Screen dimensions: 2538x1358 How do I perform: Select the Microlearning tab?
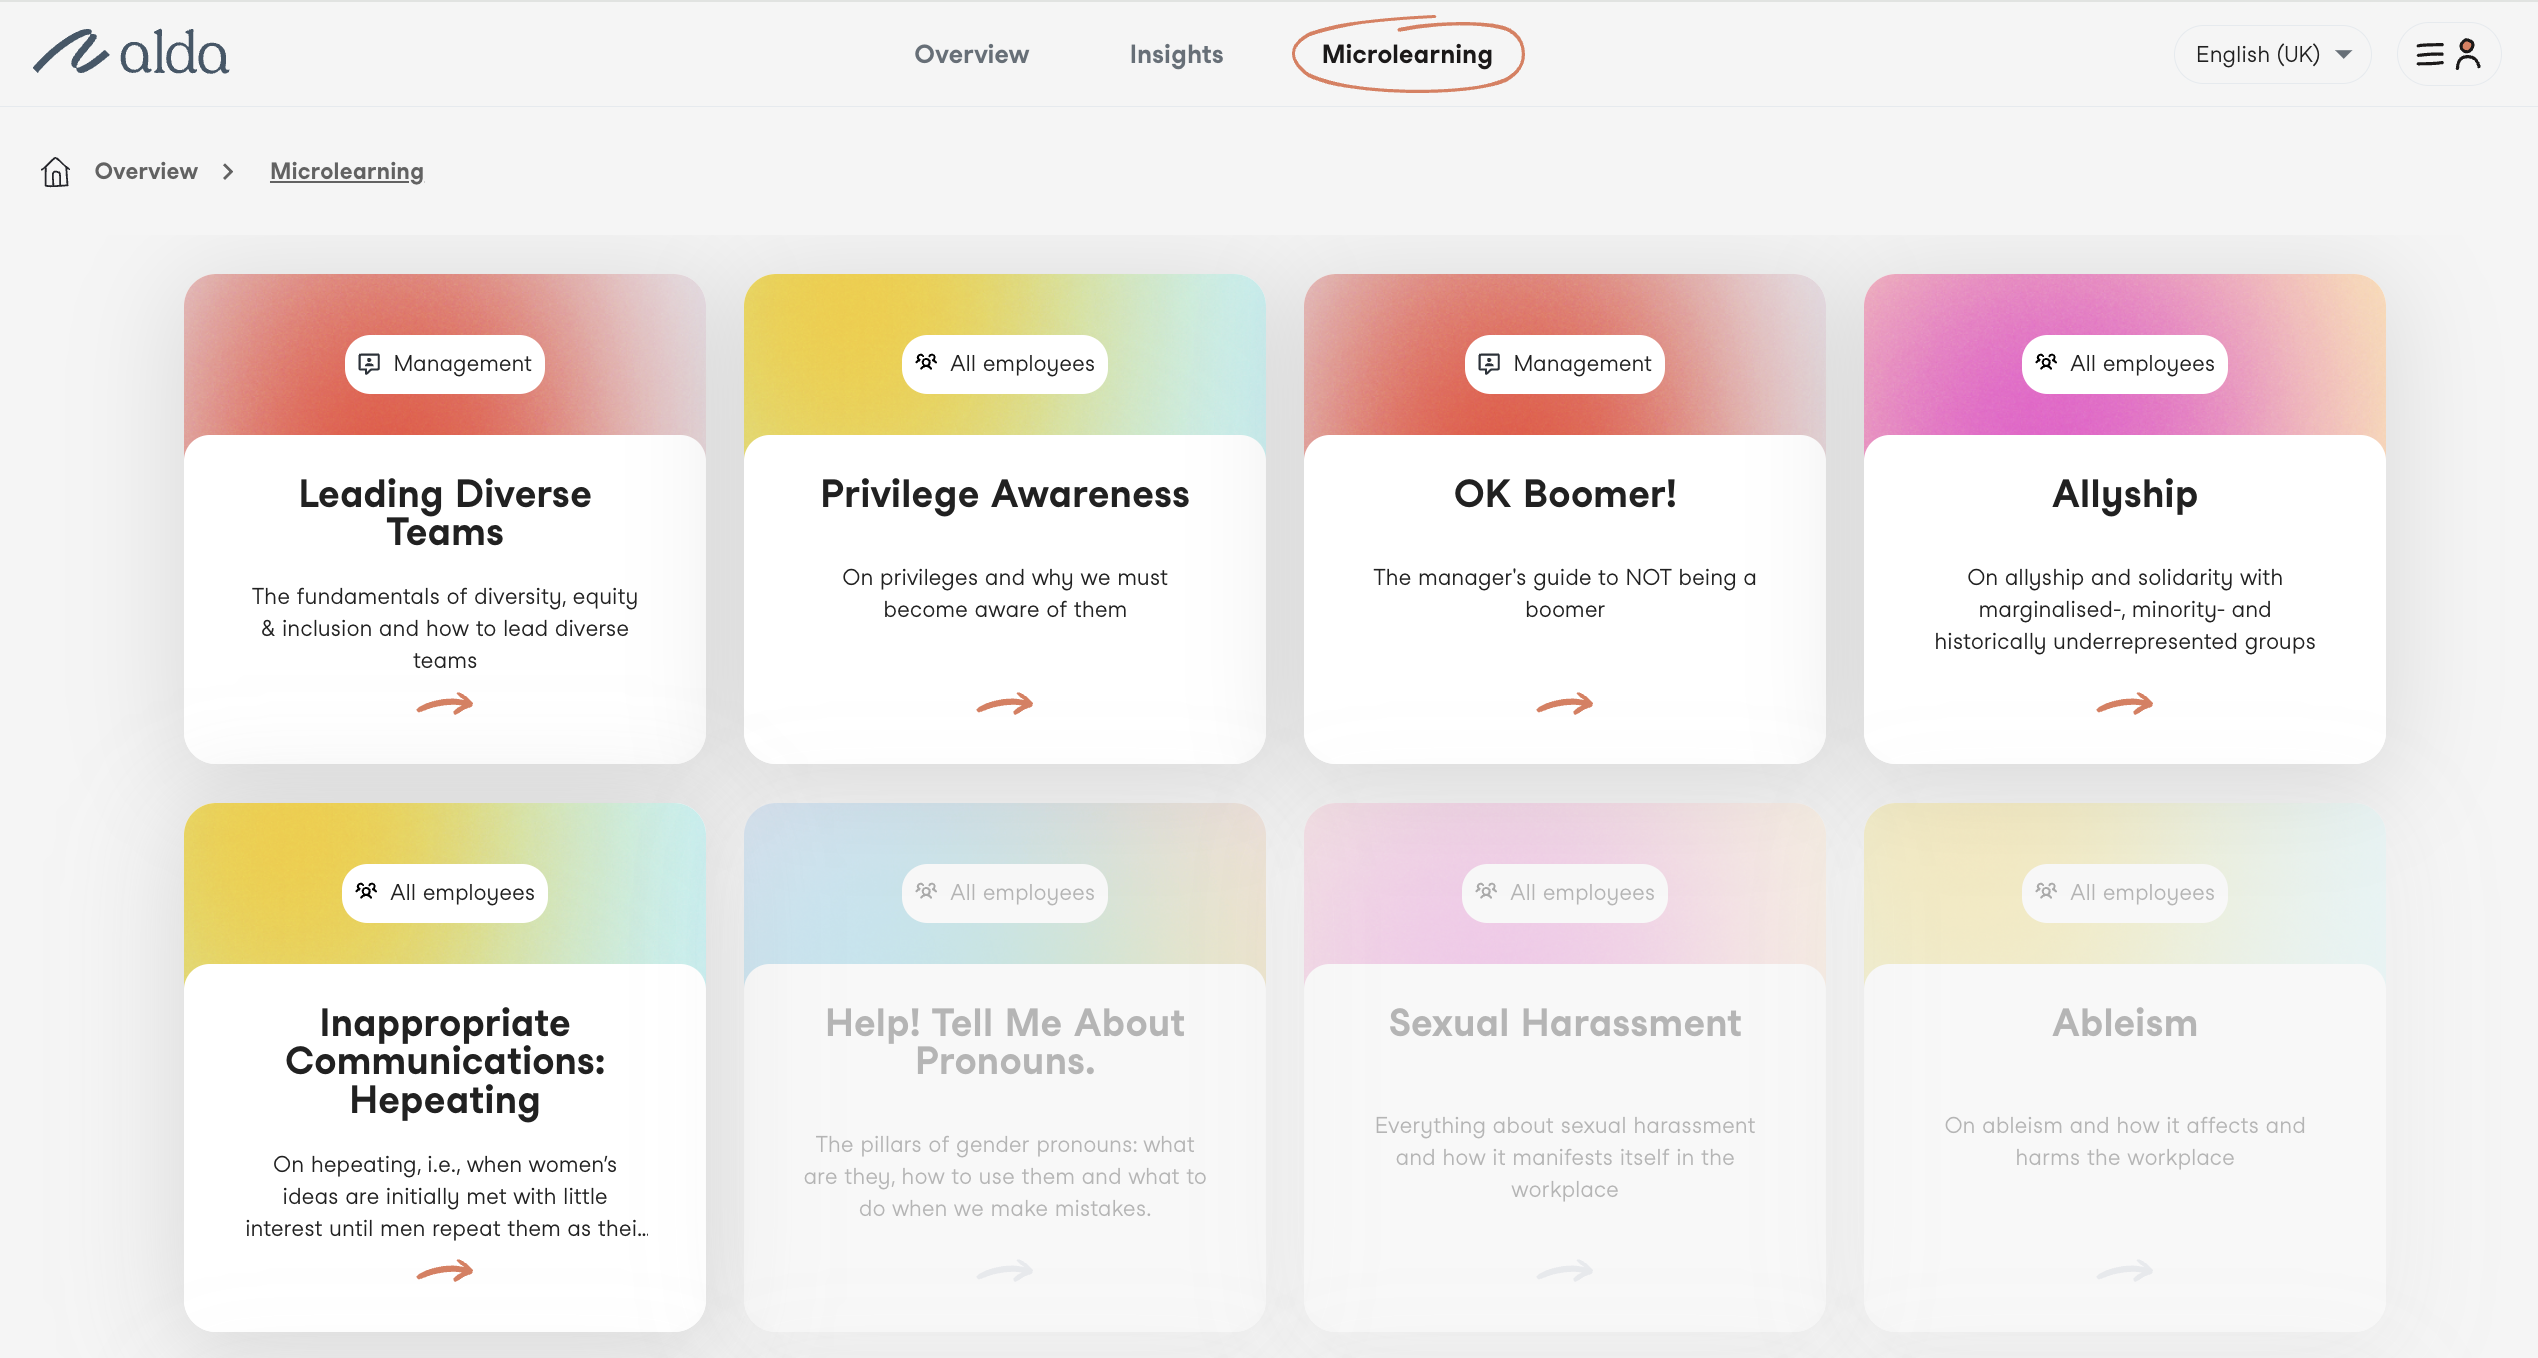[1407, 54]
